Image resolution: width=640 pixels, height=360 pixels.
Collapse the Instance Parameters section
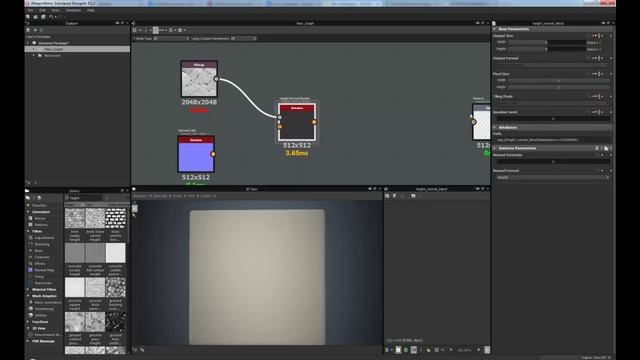click(x=495, y=148)
